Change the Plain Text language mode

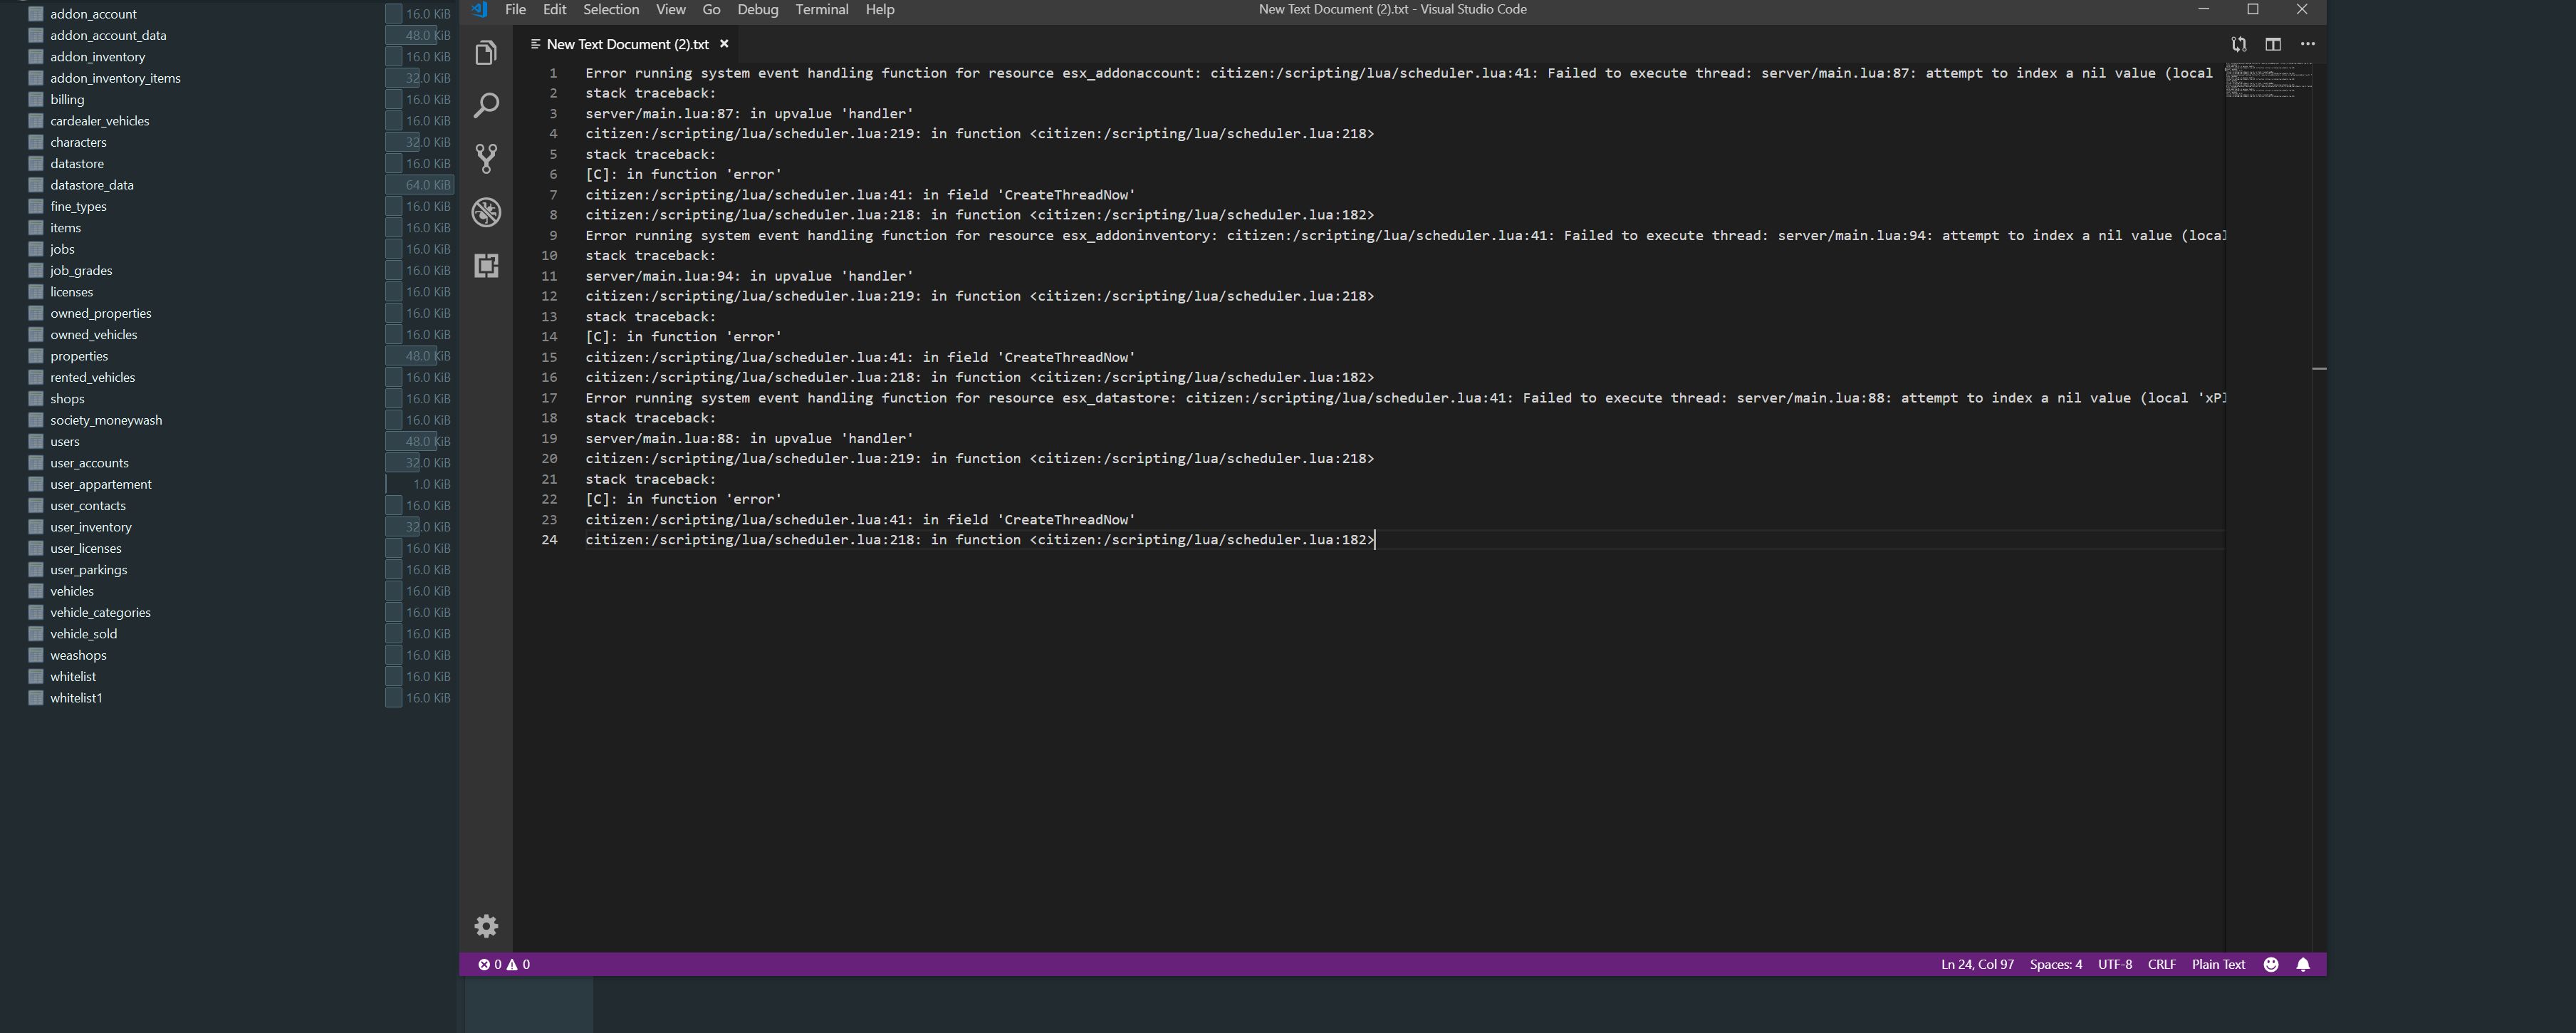(x=2218, y=964)
